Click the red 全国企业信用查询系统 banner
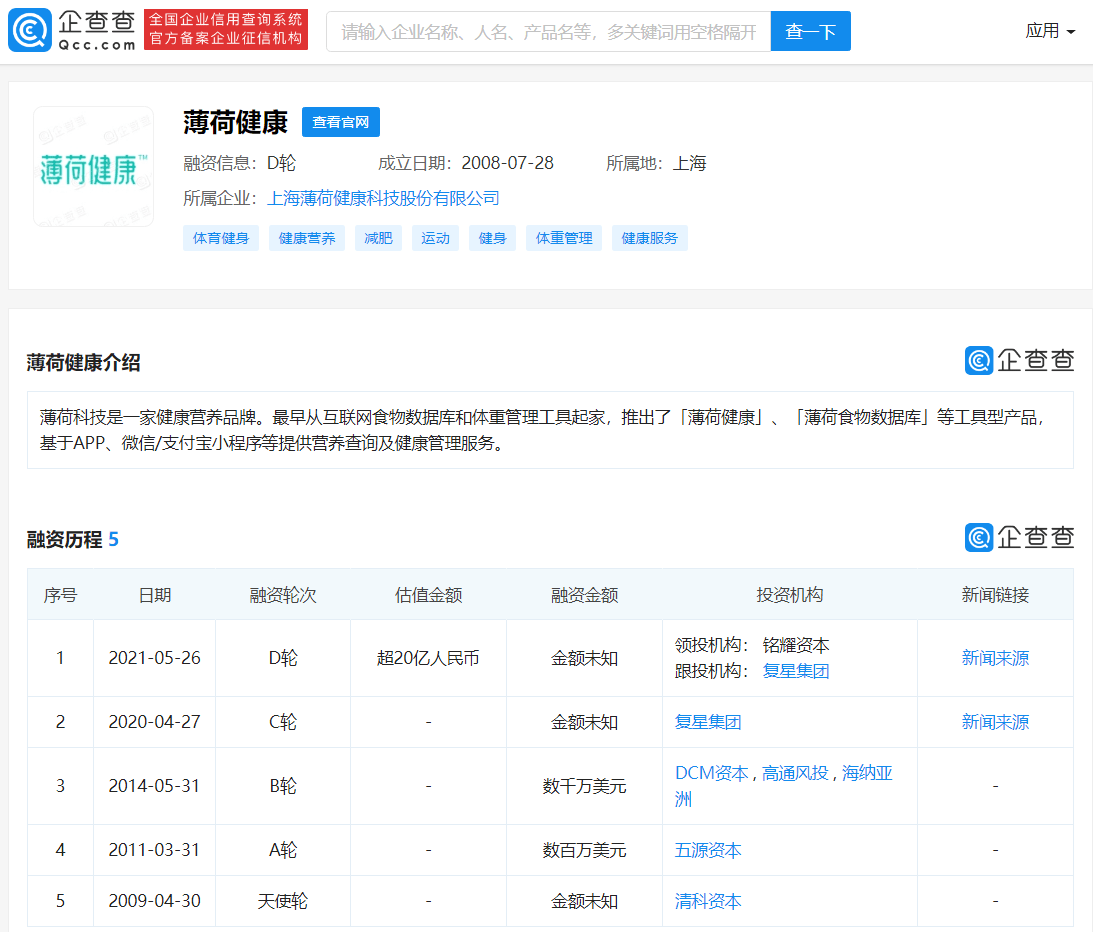This screenshot has height=932, width=1093. coord(226,29)
